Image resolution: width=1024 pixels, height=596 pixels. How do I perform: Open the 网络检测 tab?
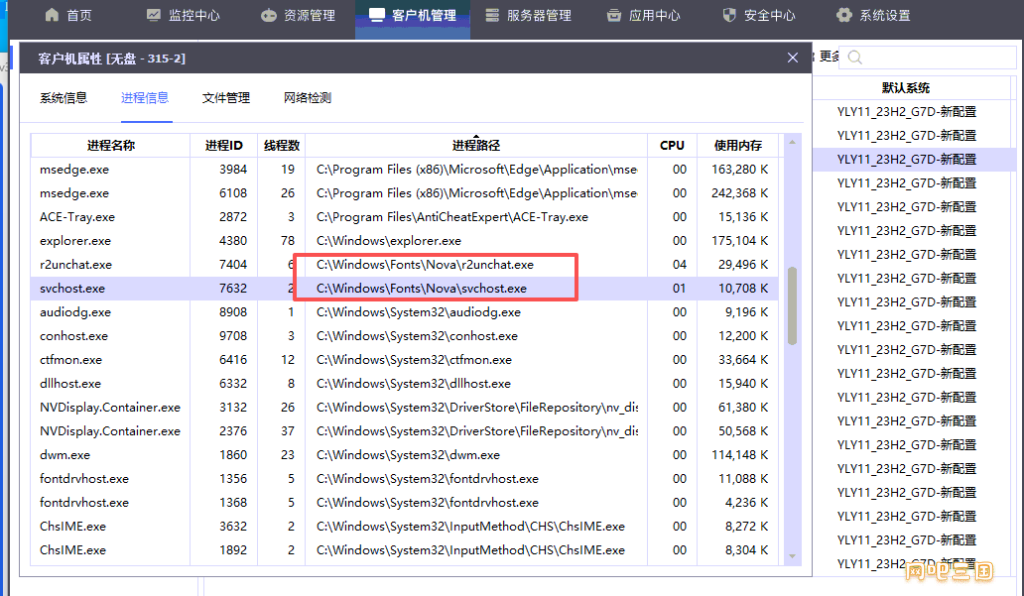tap(308, 98)
